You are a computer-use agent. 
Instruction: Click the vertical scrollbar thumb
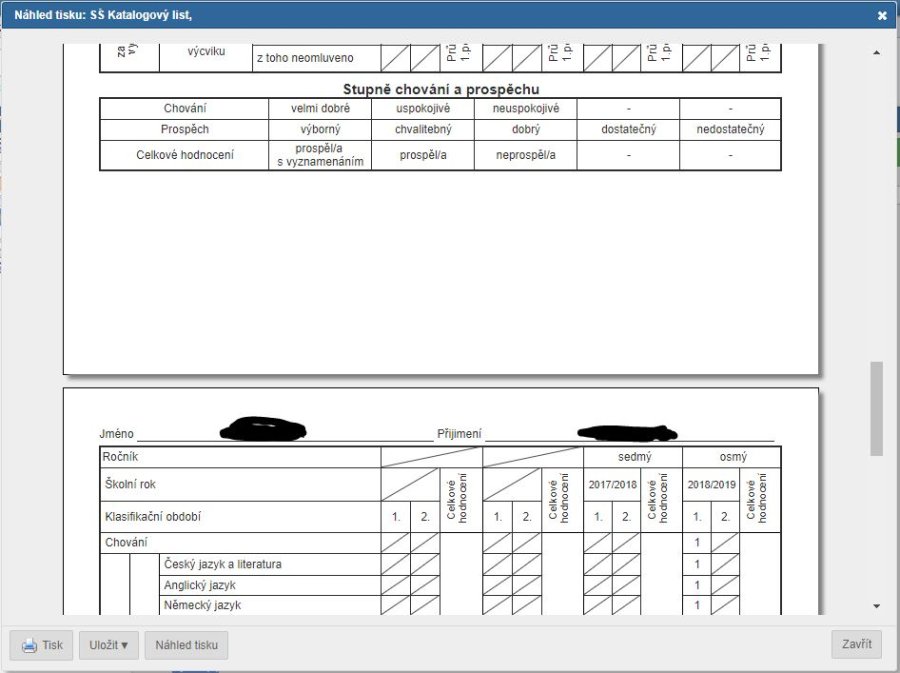[x=877, y=408]
